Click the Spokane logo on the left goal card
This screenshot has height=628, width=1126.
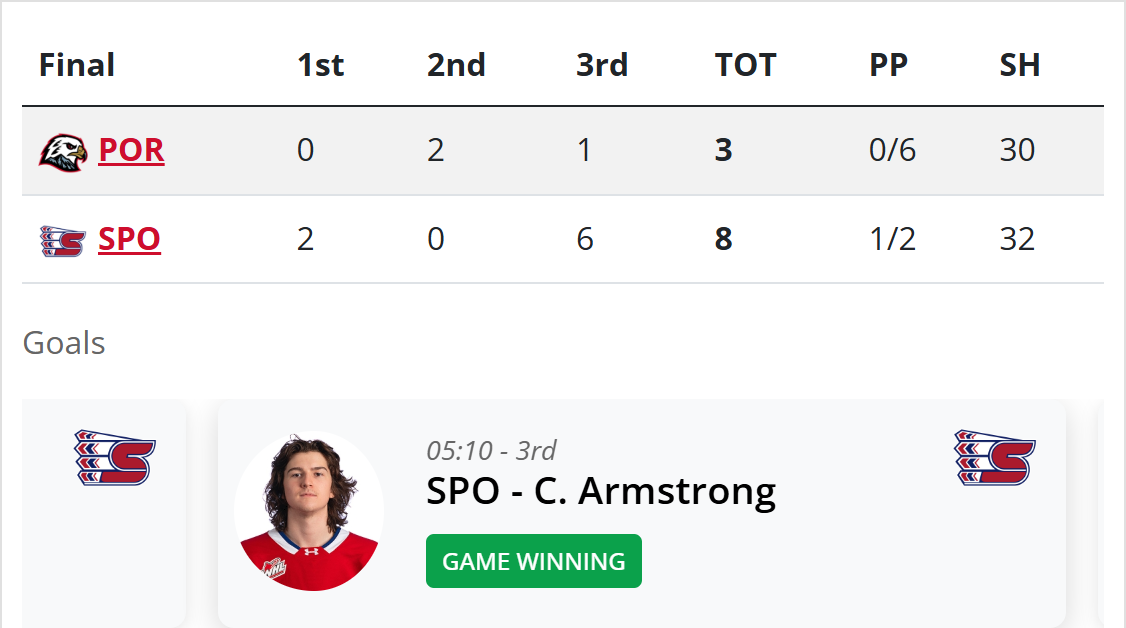point(115,458)
